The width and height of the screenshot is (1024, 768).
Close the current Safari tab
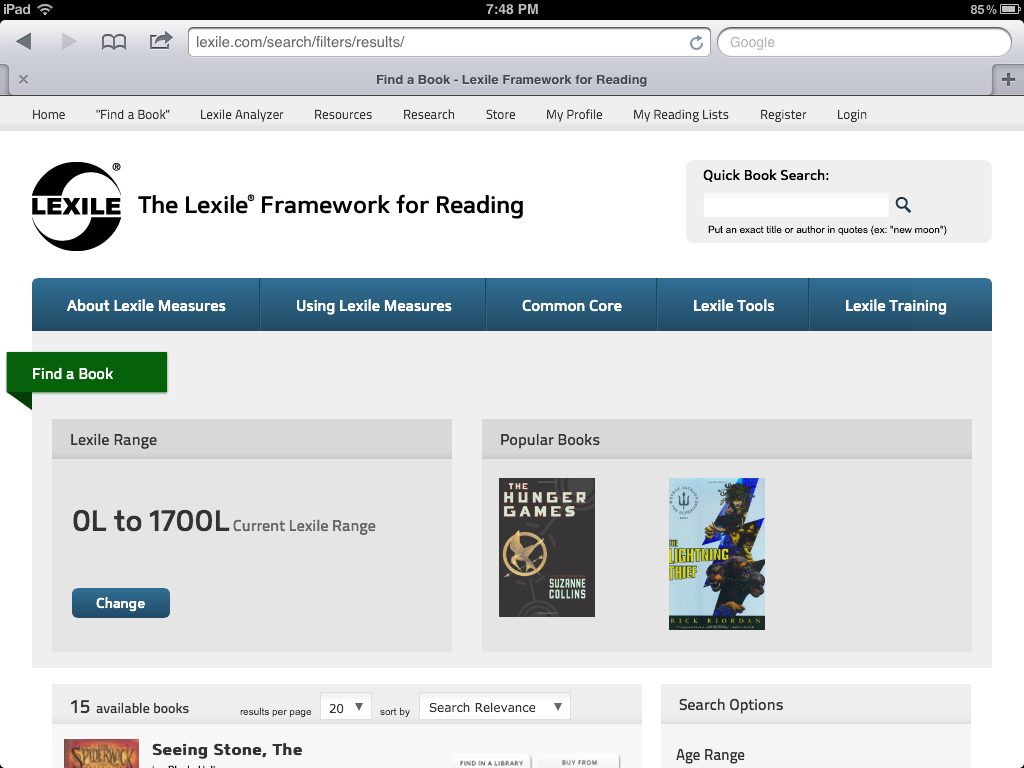[x=24, y=79]
